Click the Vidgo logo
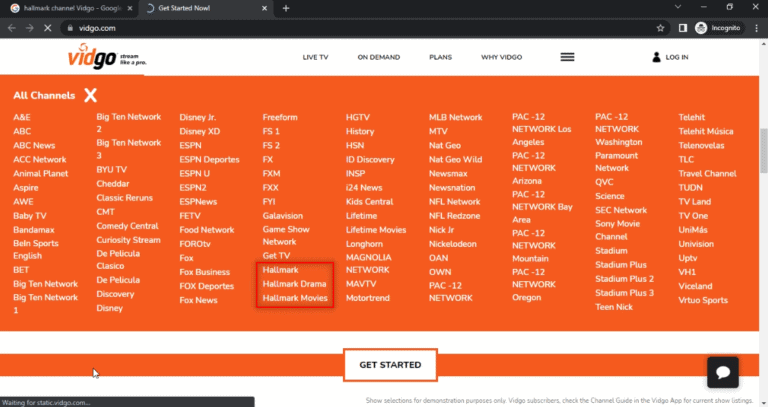This screenshot has width=768, height=407. 107,57
